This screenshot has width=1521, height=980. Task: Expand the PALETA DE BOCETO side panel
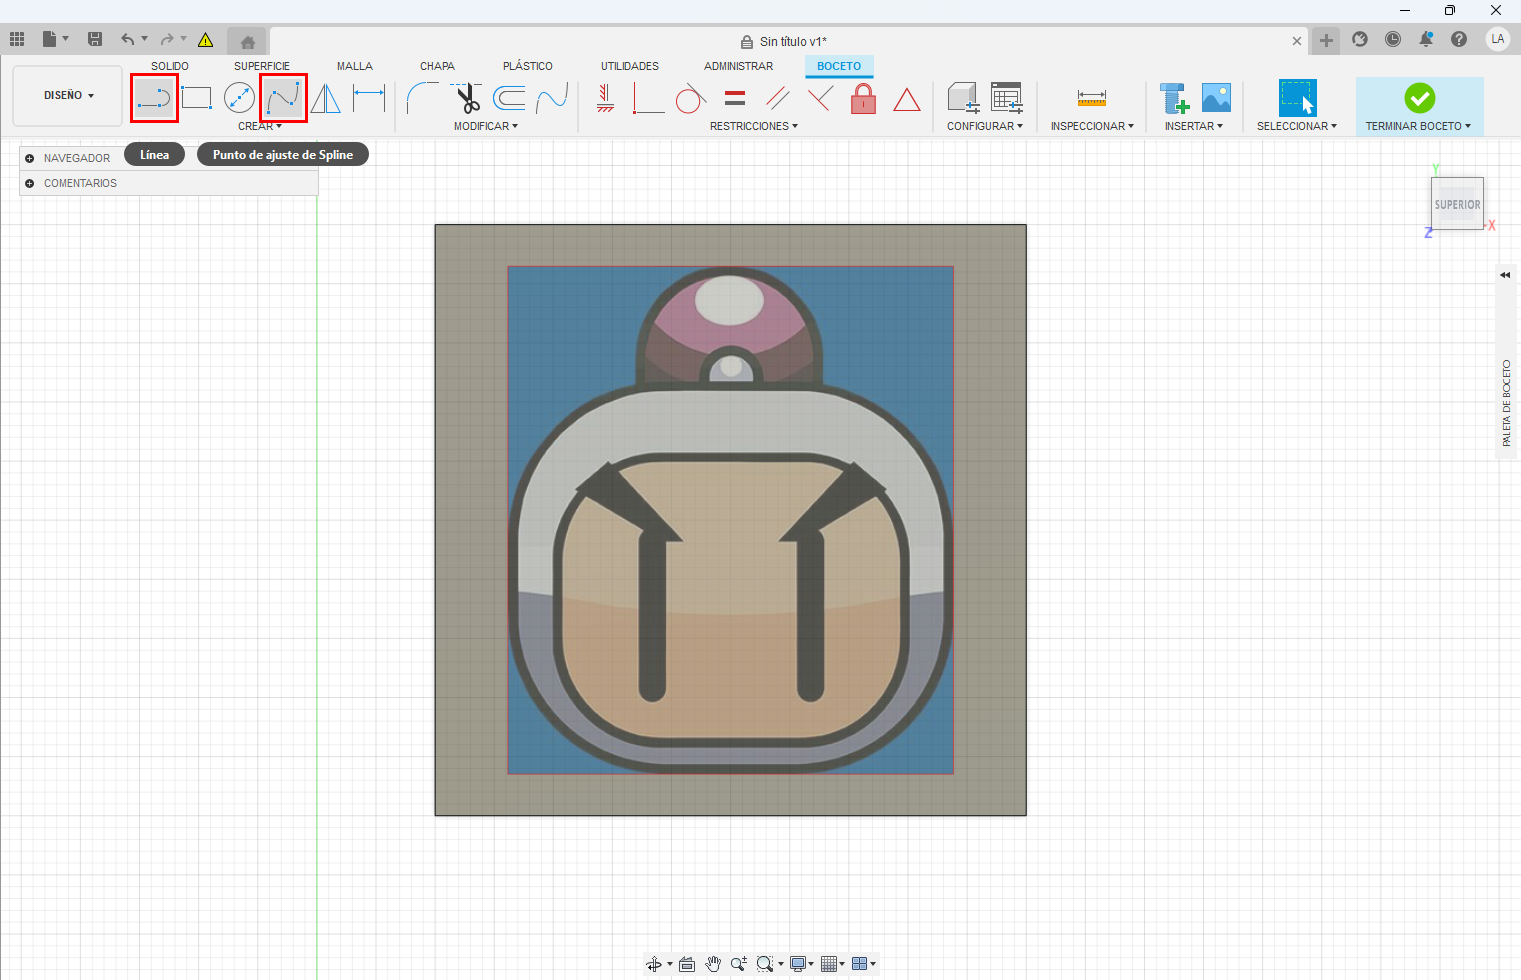pos(1505,275)
